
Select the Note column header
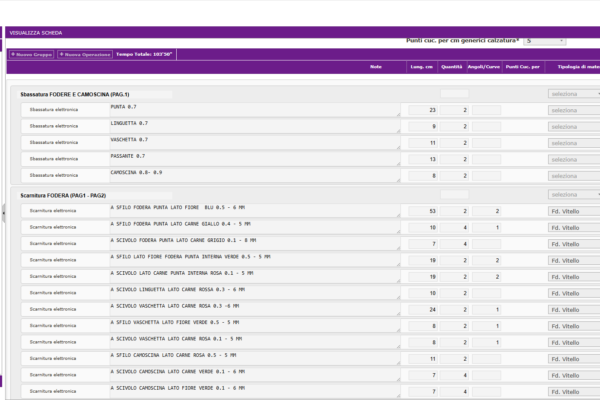point(375,67)
